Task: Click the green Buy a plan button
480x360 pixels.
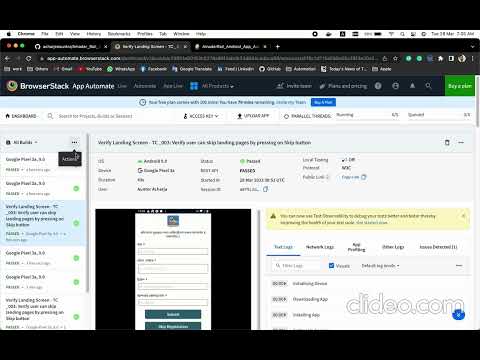Action: coord(460,86)
